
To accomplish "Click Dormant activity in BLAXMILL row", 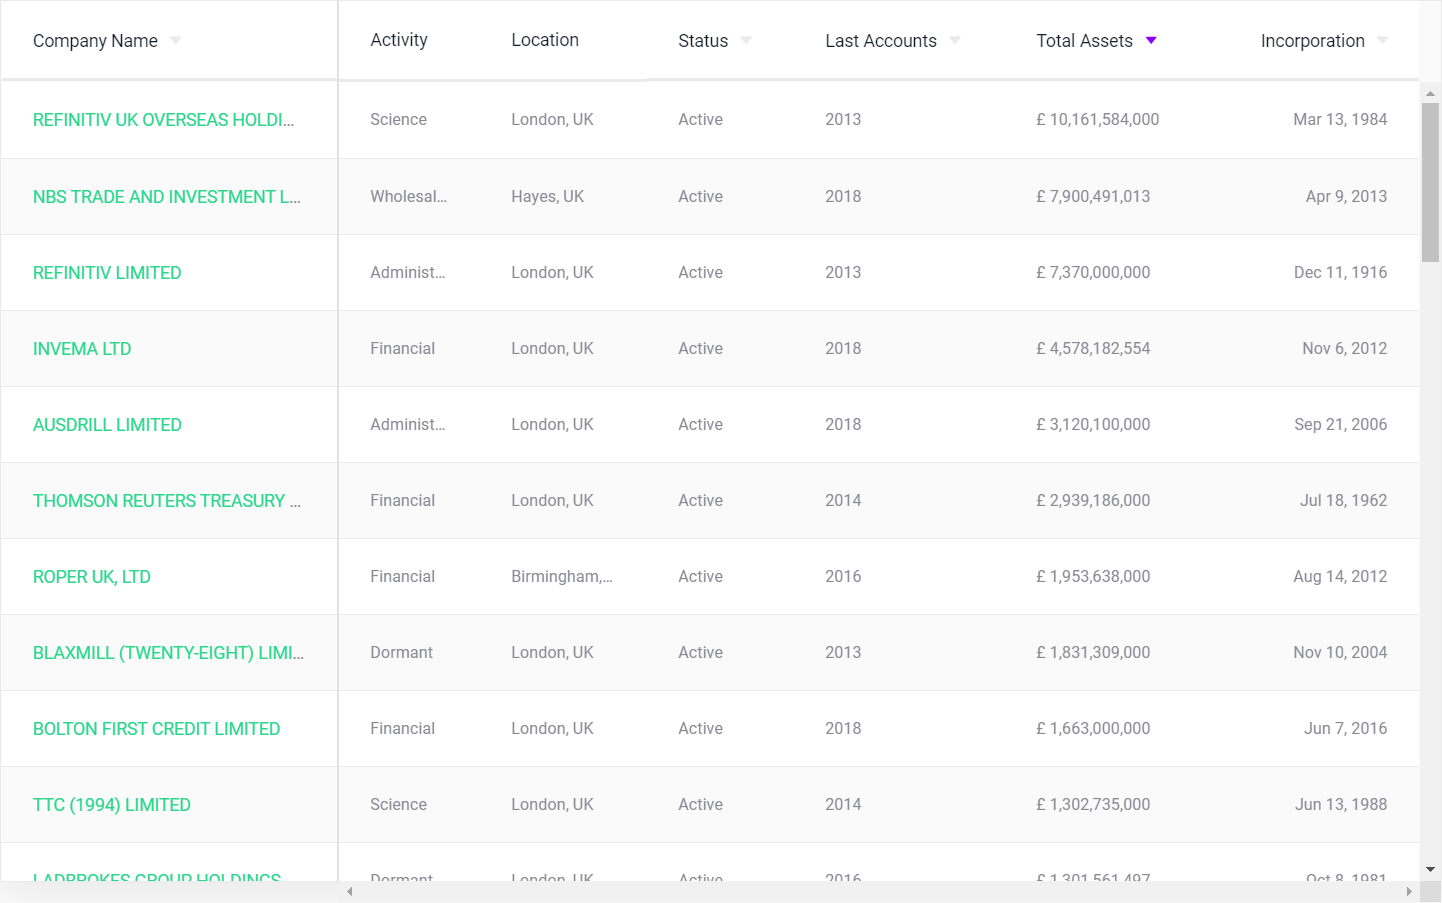I will point(401,652).
